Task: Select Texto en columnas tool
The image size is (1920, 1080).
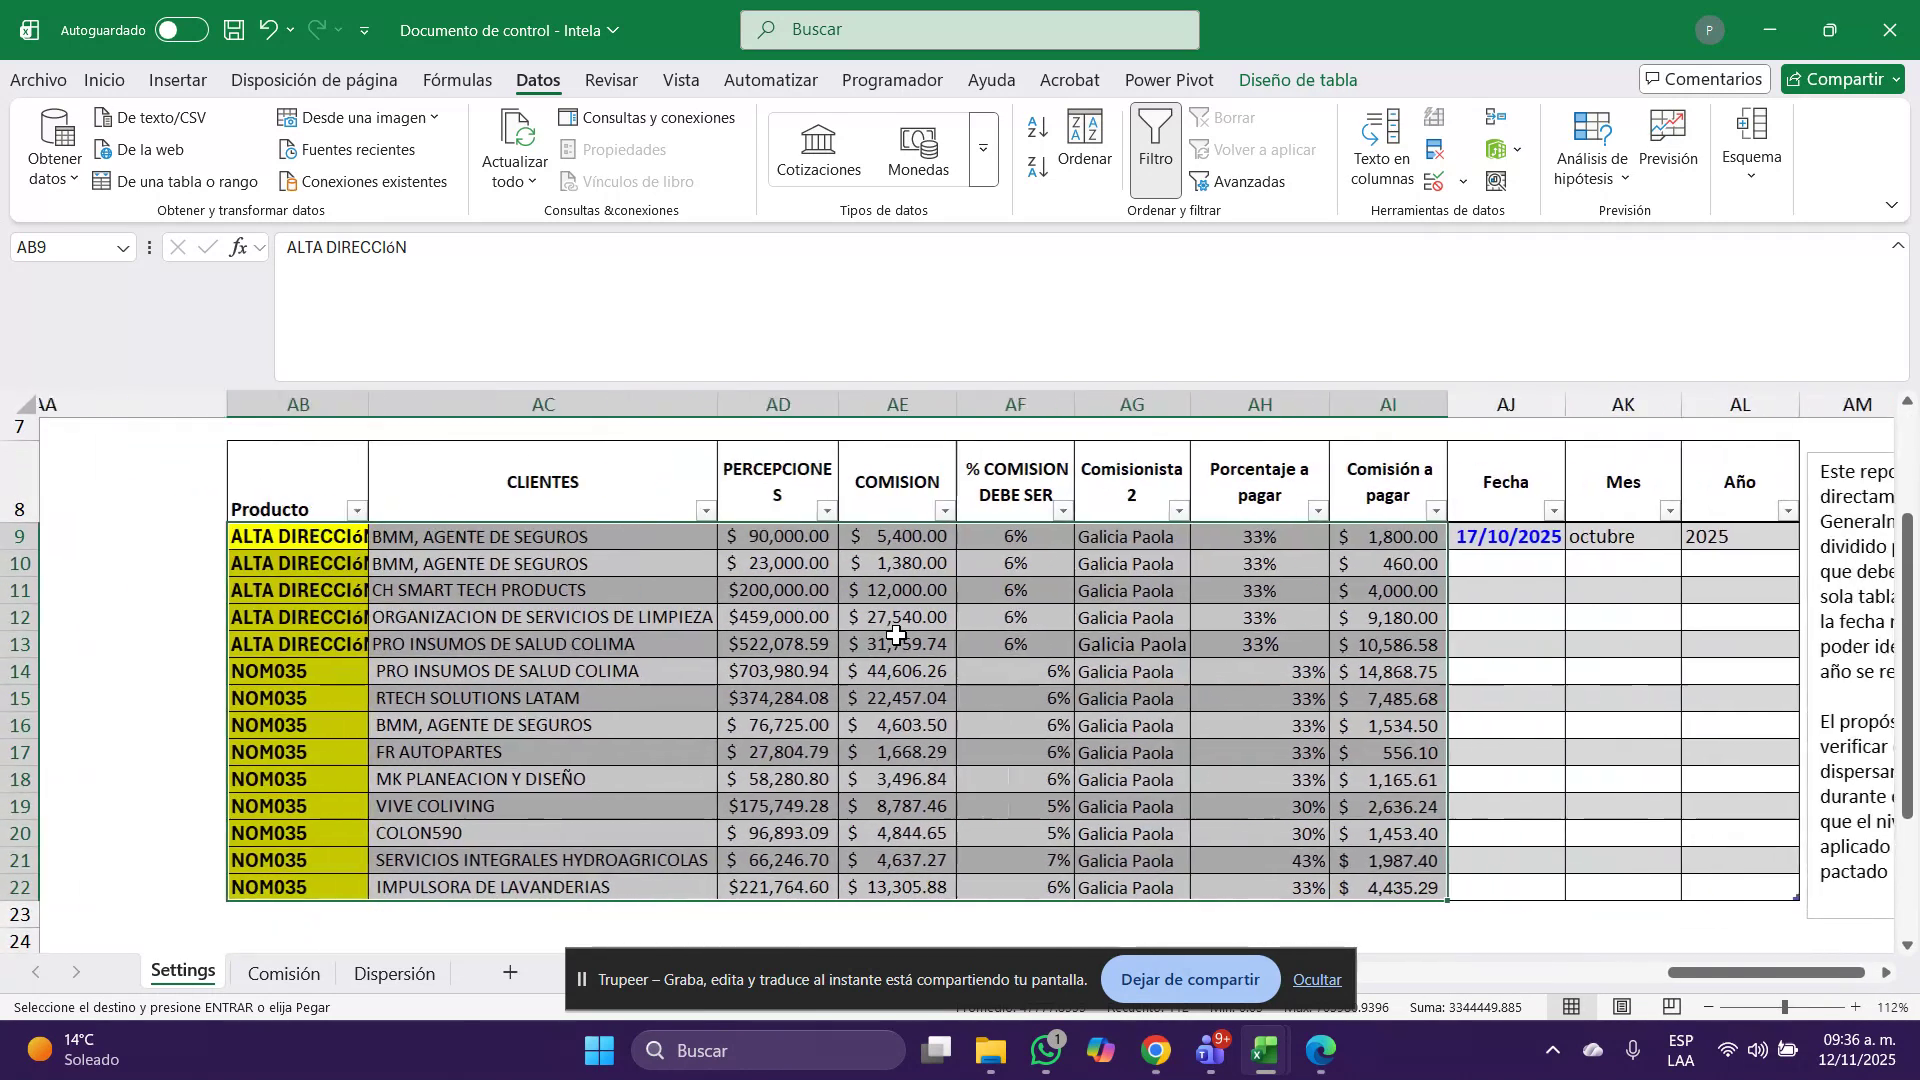Action: tap(1381, 148)
